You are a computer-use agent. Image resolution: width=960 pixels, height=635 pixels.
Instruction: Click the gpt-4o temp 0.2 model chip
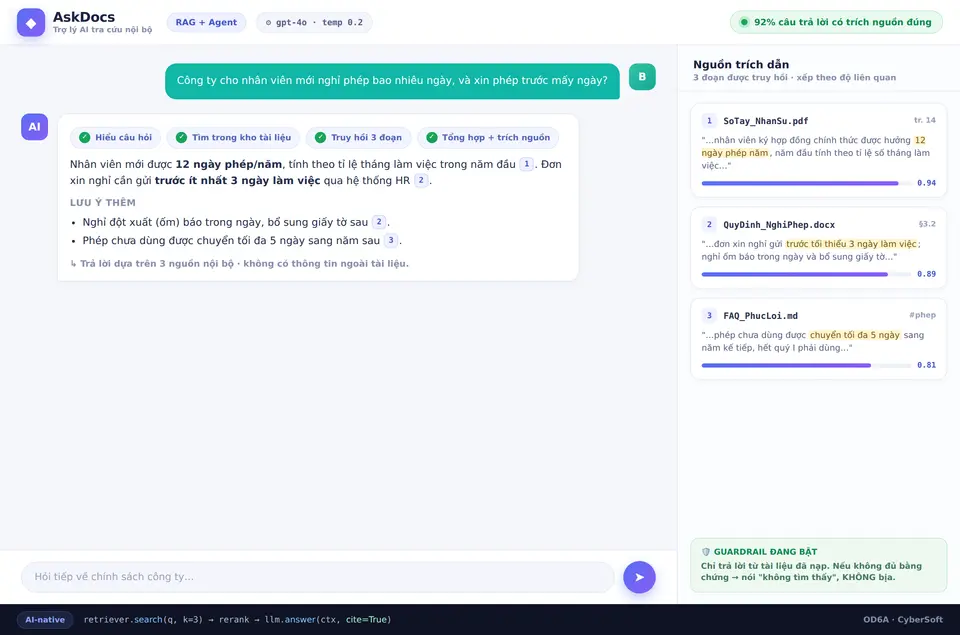tap(314, 22)
